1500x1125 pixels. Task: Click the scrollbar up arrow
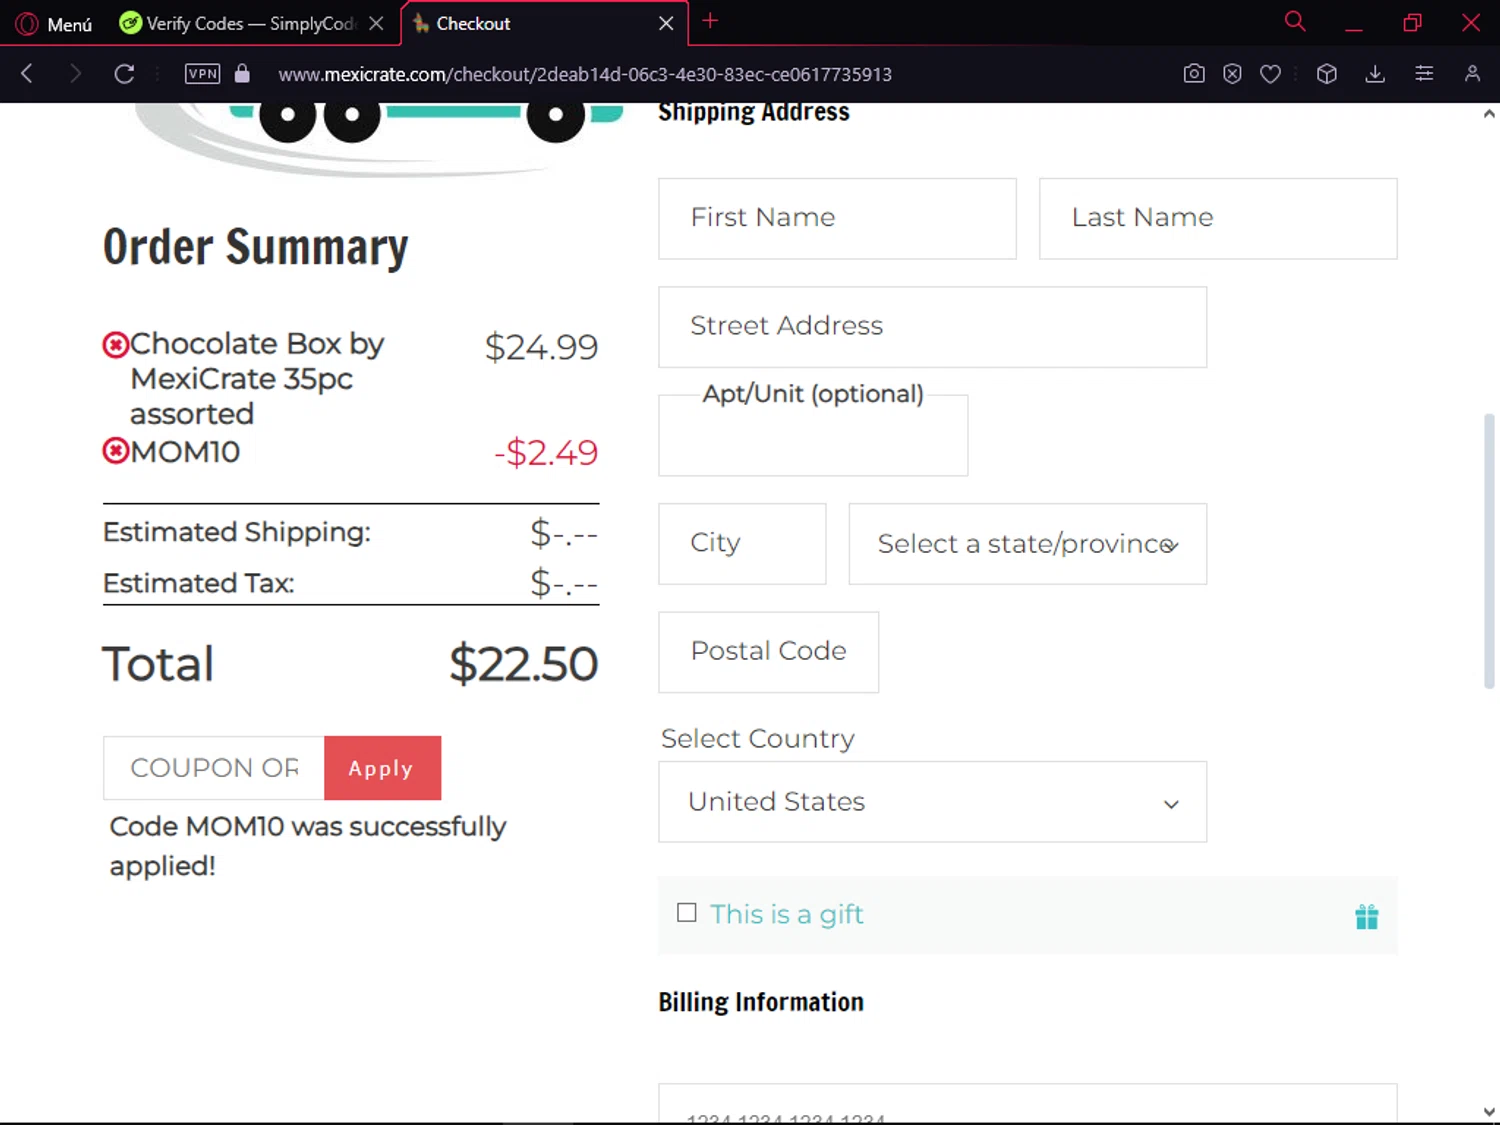(x=1489, y=114)
